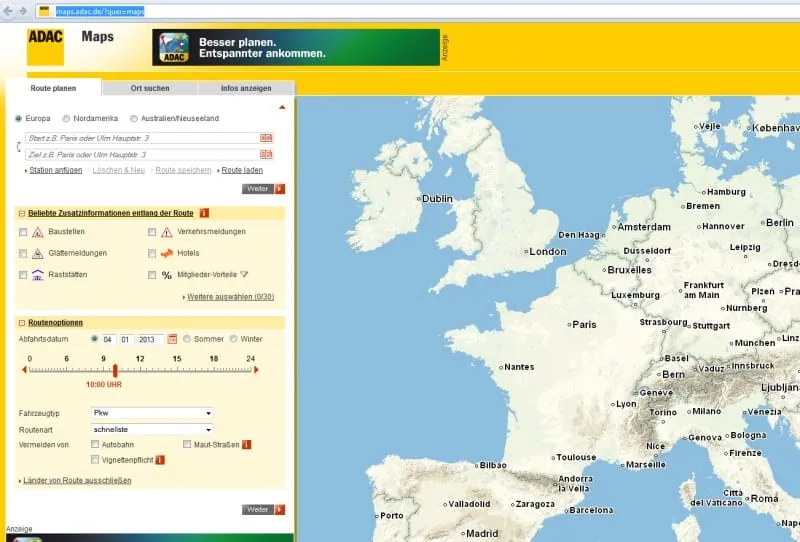Check the Autobahn avoidance box
This screenshot has width=800, height=542.
click(95, 444)
